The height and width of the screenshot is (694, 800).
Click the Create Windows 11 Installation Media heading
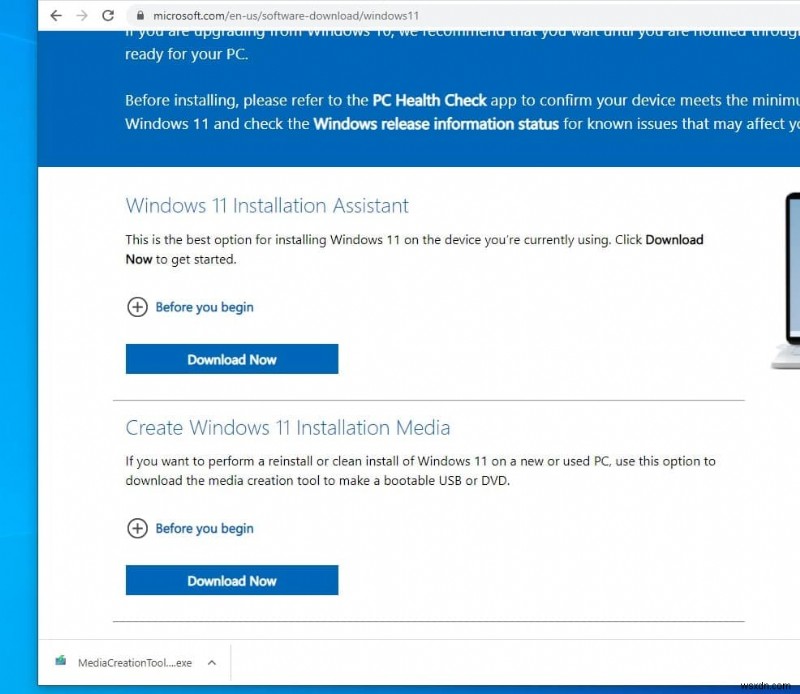288,427
